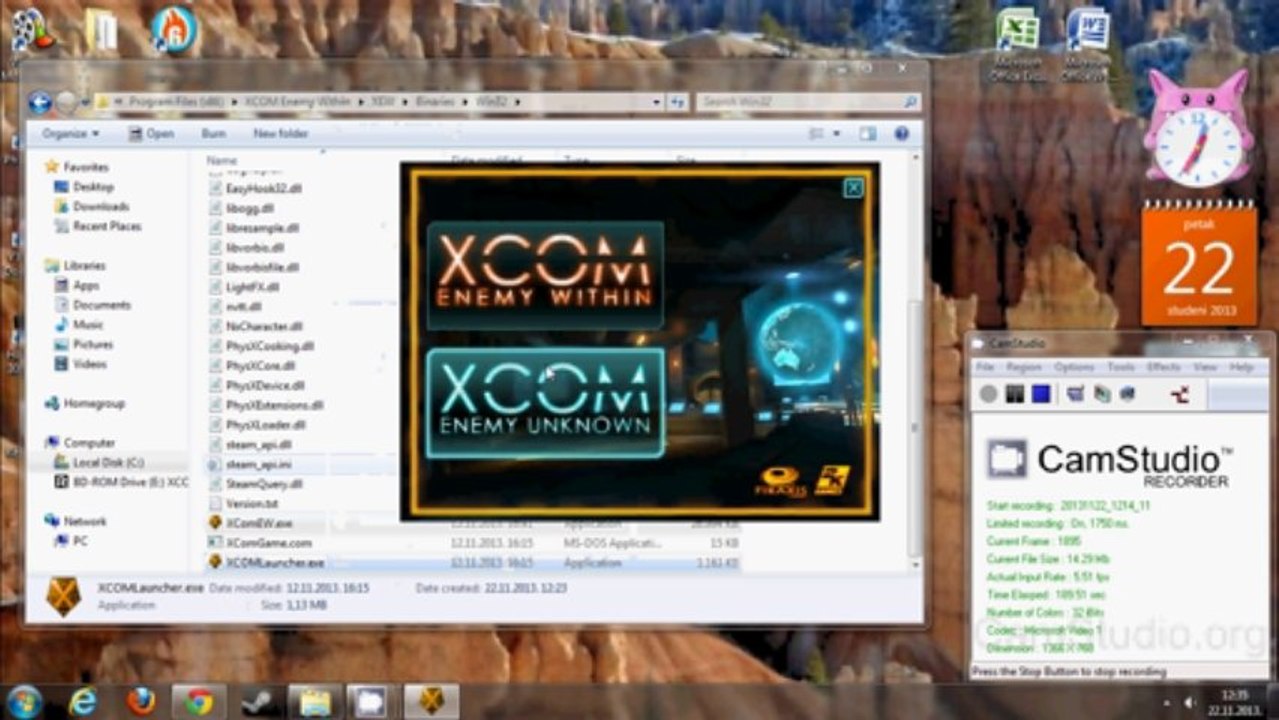Toggle CamStudio view icon after separator
The width and height of the screenshot is (1279, 720).
(1076, 394)
